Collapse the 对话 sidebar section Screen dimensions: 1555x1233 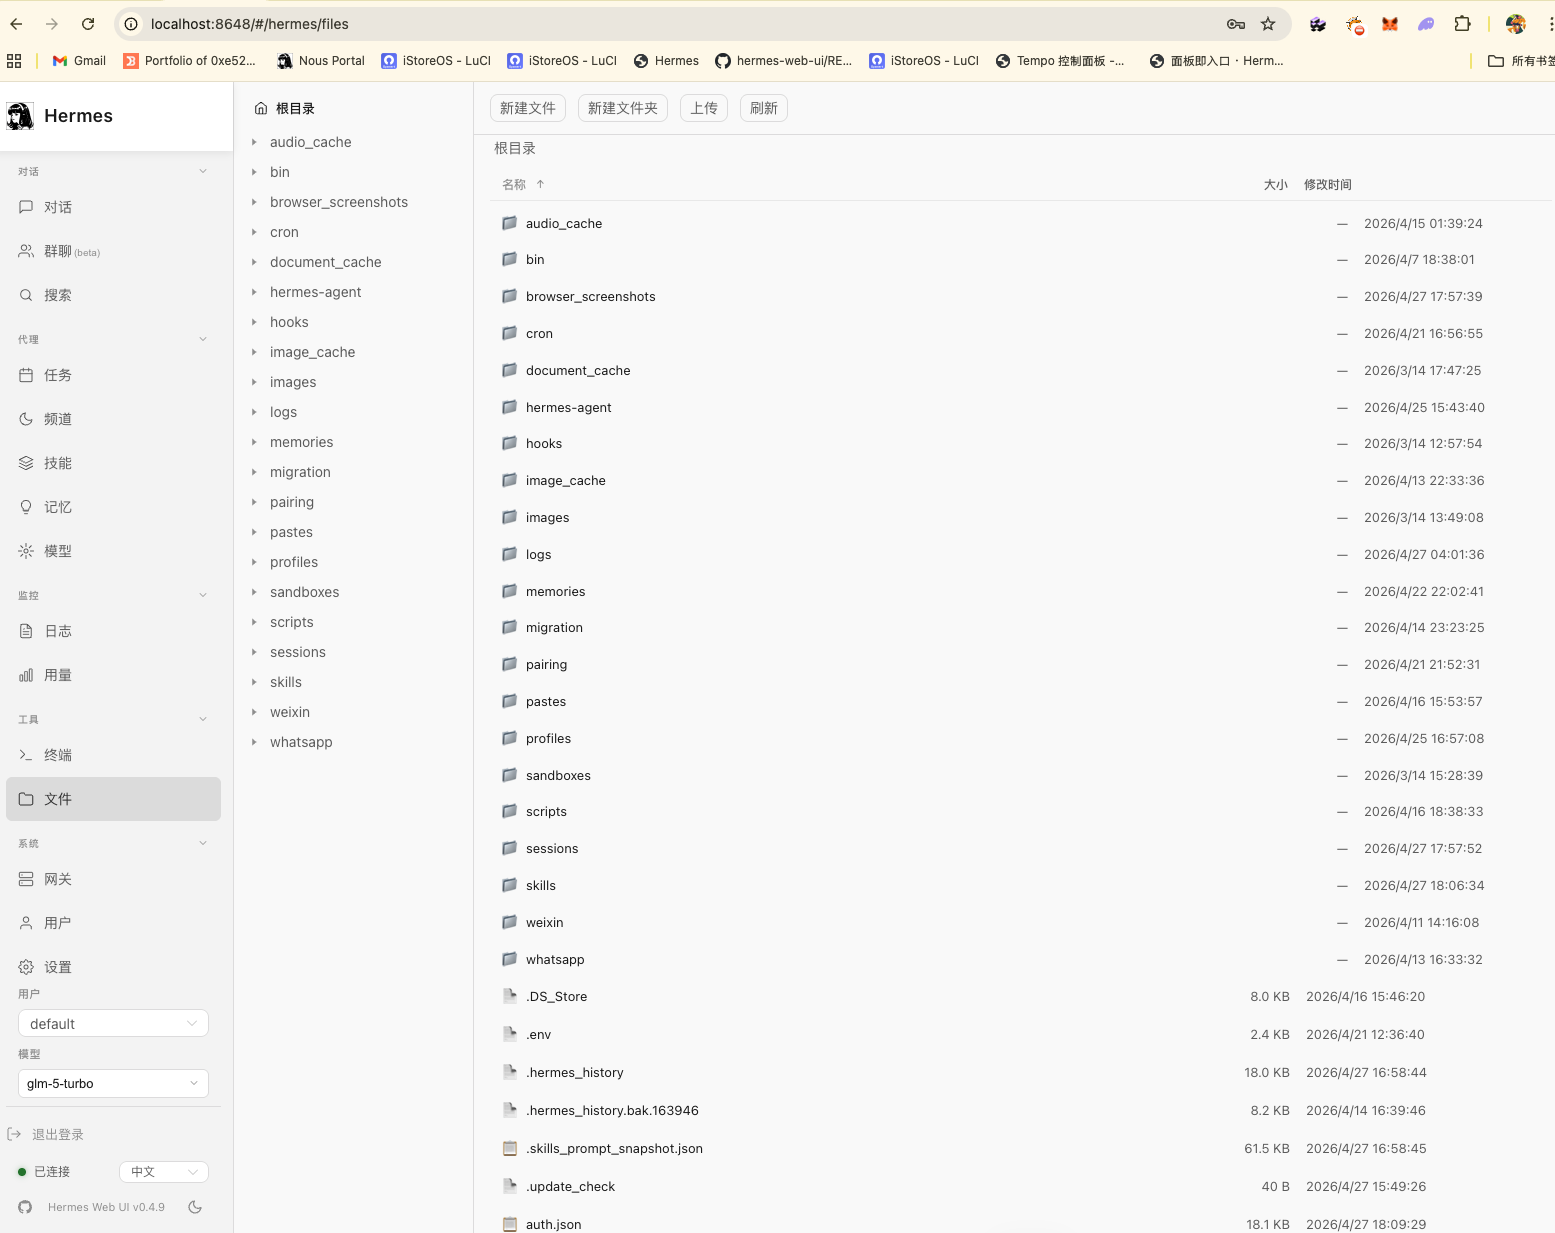point(203,171)
